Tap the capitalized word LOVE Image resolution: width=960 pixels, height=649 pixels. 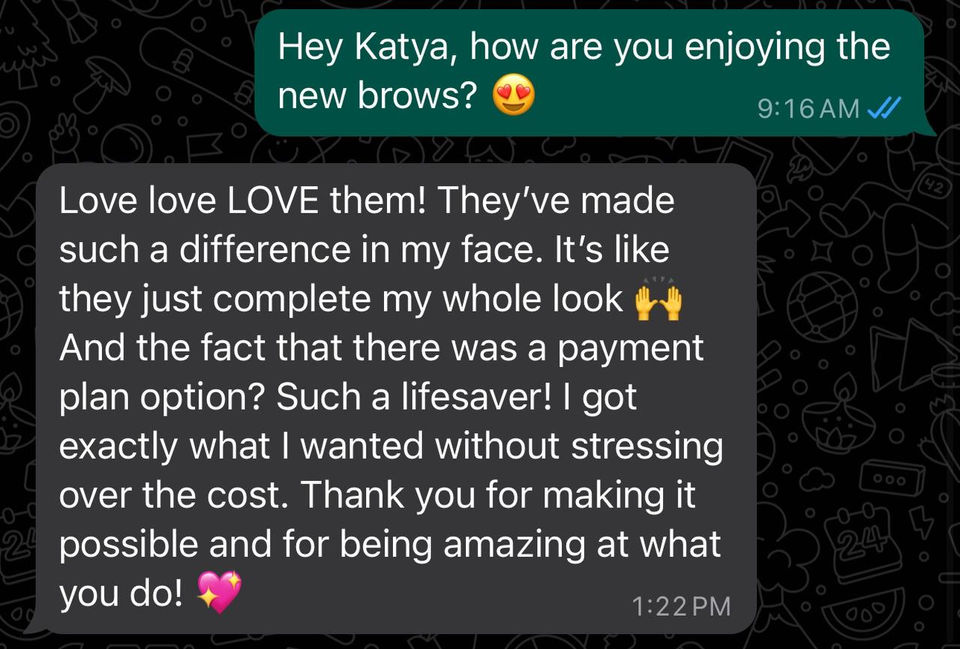(x=272, y=201)
